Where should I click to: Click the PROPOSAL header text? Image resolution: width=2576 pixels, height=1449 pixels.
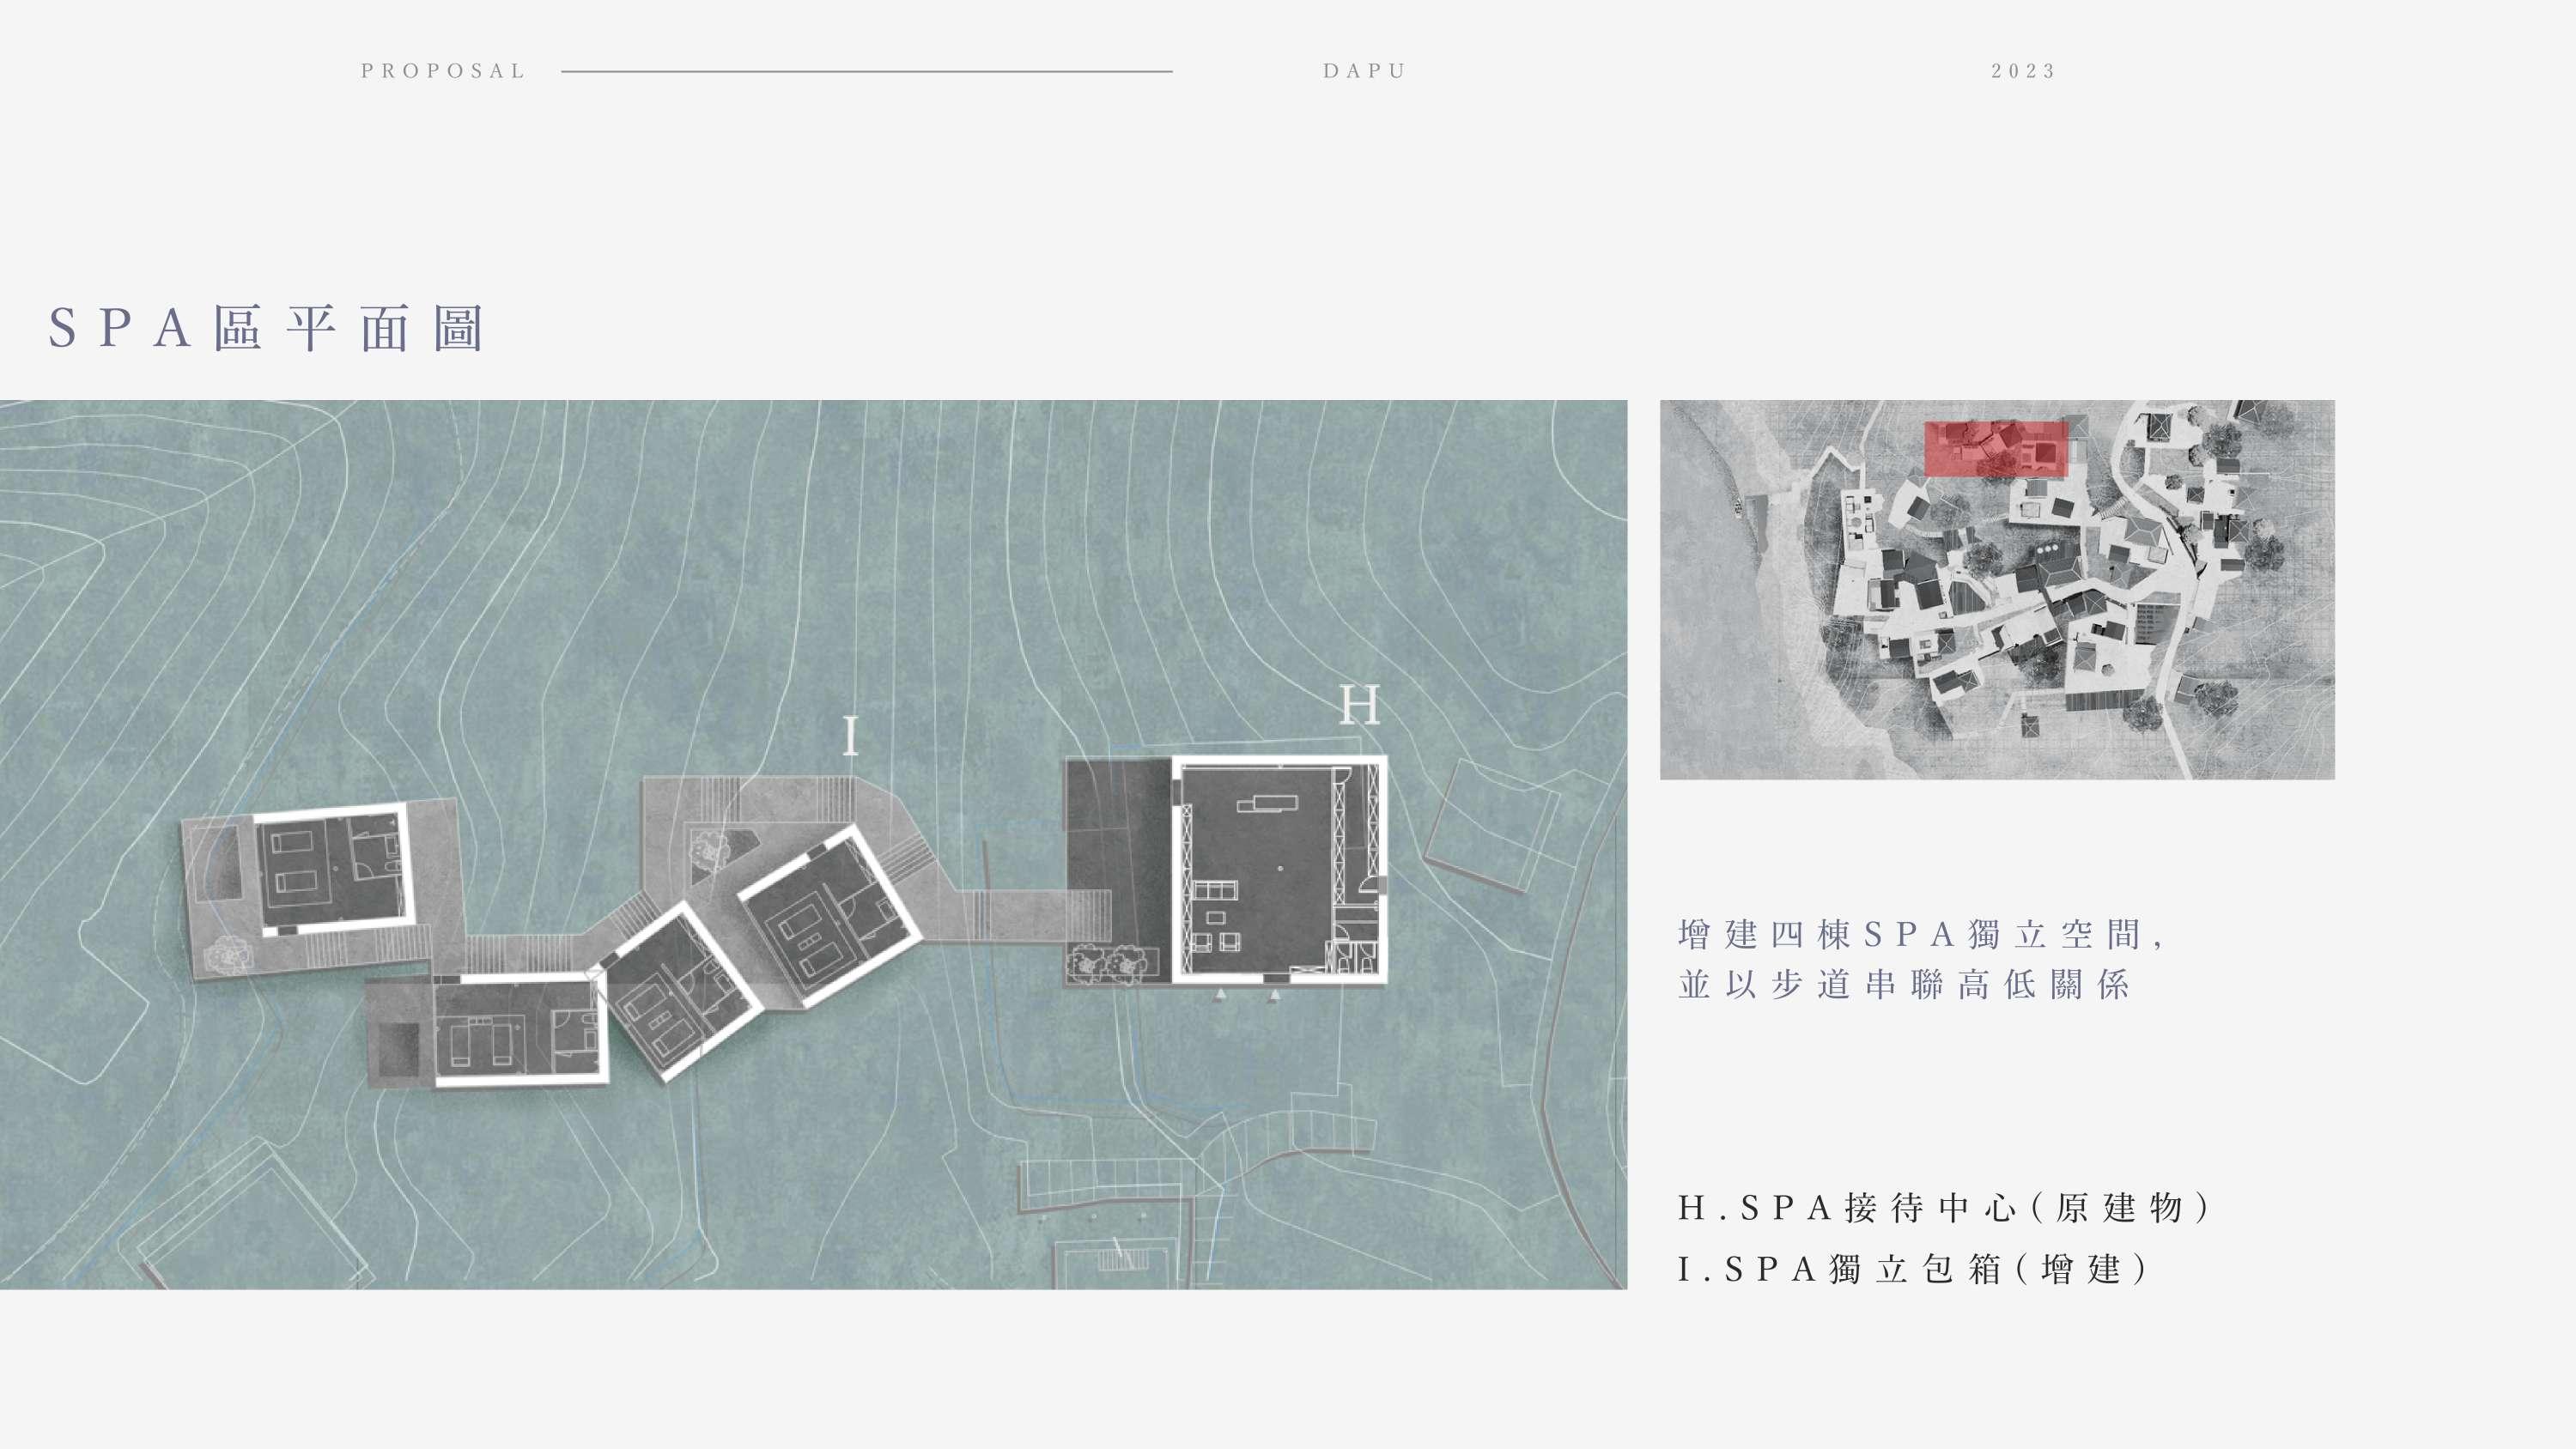click(443, 71)
